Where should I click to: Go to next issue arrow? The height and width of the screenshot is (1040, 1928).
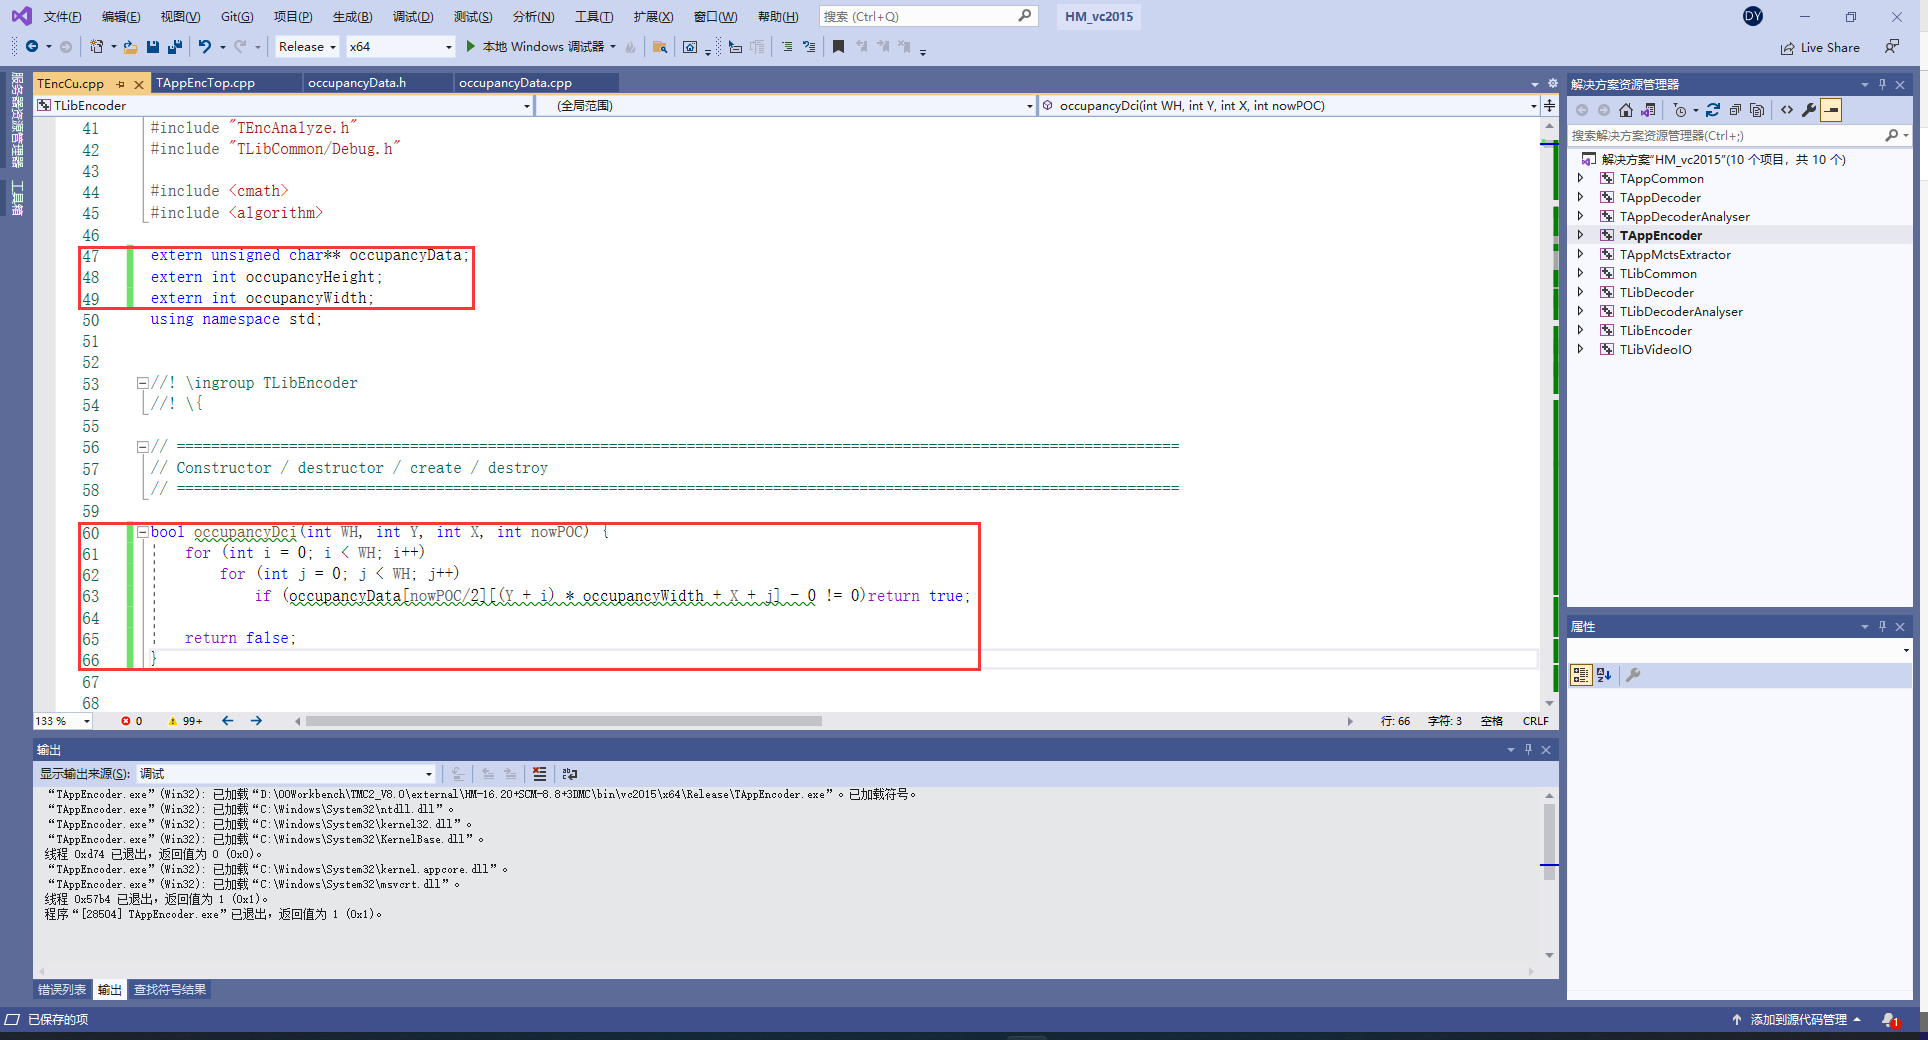pos(256,721)
